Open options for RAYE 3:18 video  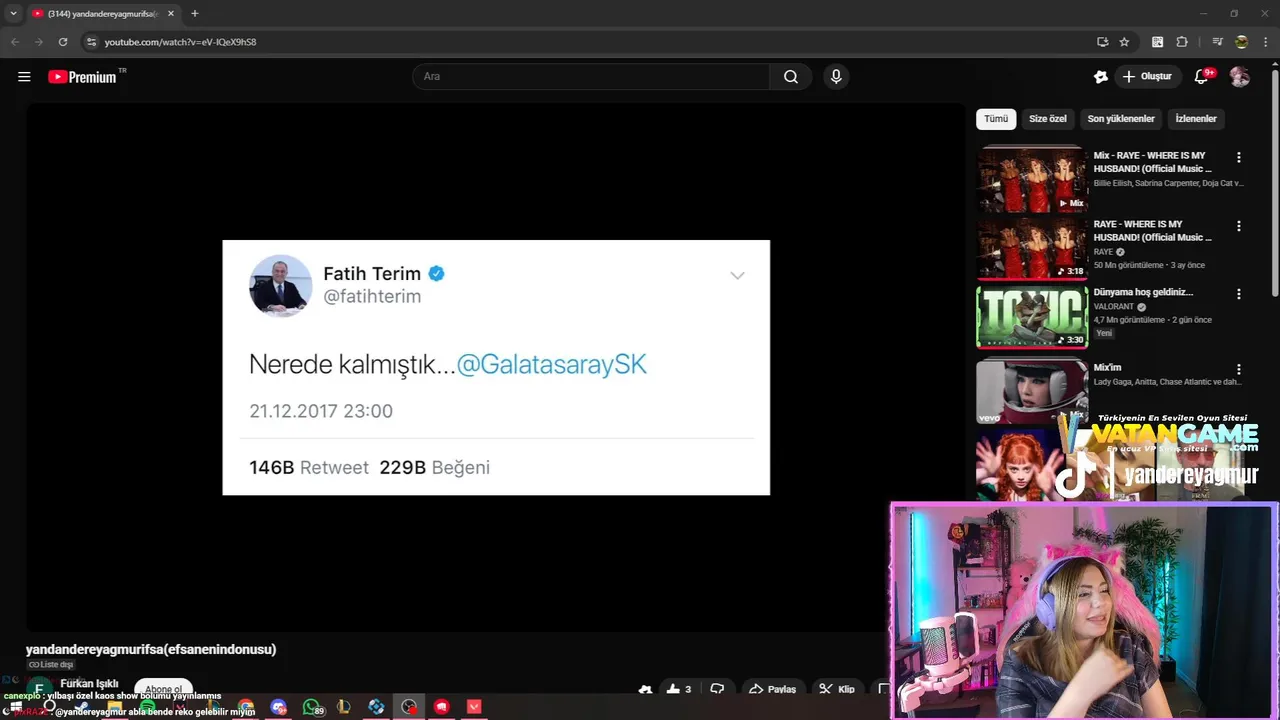[x=1239, y=226]
